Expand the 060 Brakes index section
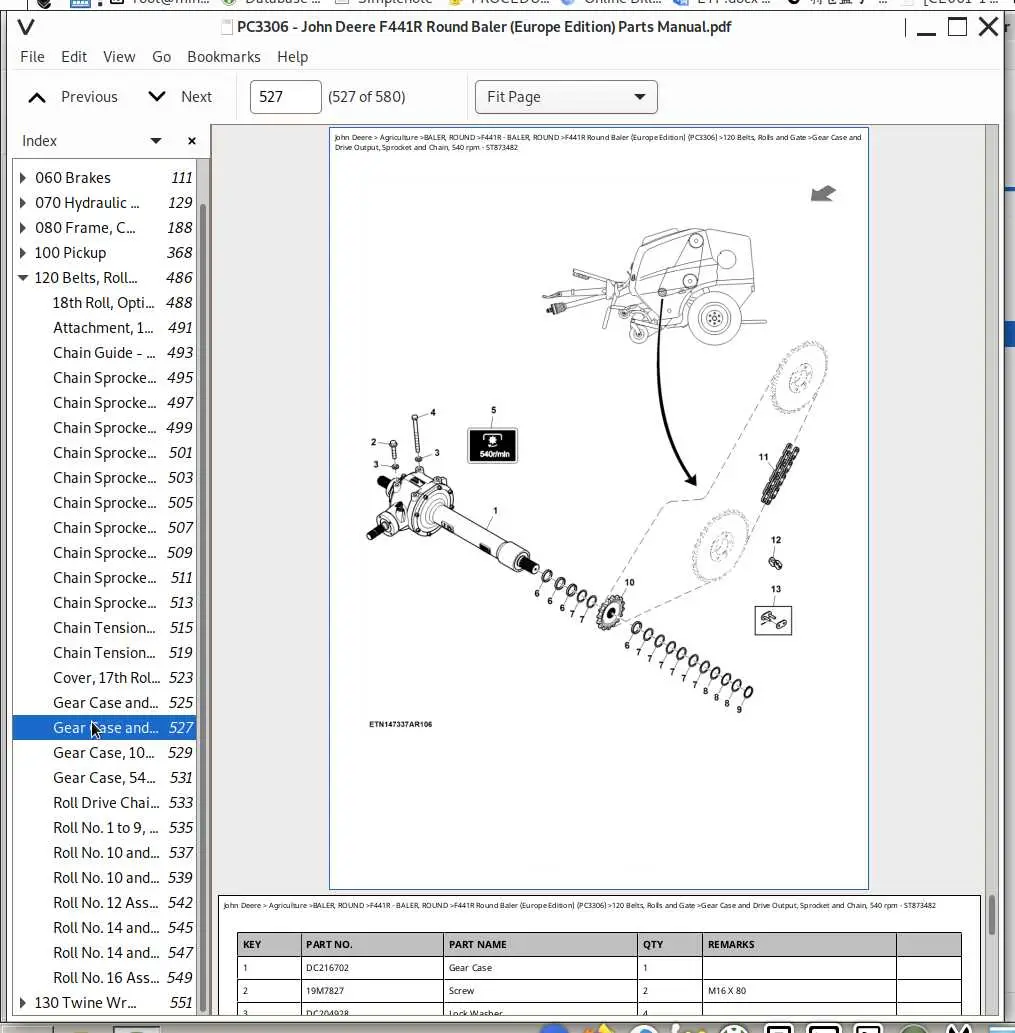This screenshot has width=1015, height=1033. 22,178
